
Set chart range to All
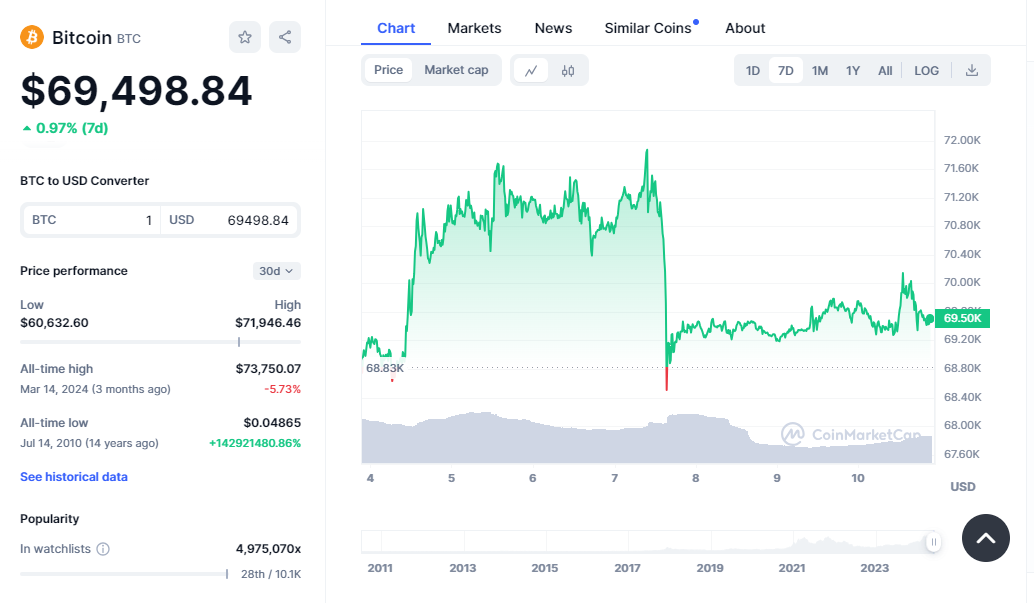pyautogui.click(x=885, y=71)
